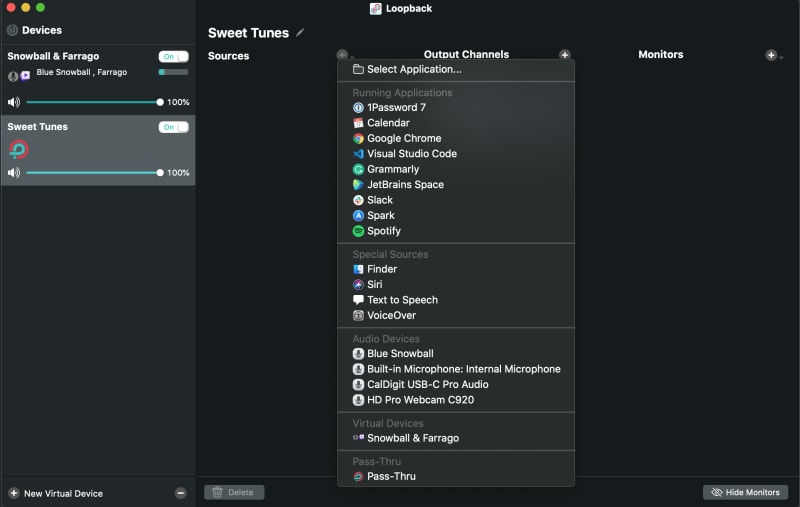Click the Loopback icon in Sweet Tunes device

click(x=18, y=149)
